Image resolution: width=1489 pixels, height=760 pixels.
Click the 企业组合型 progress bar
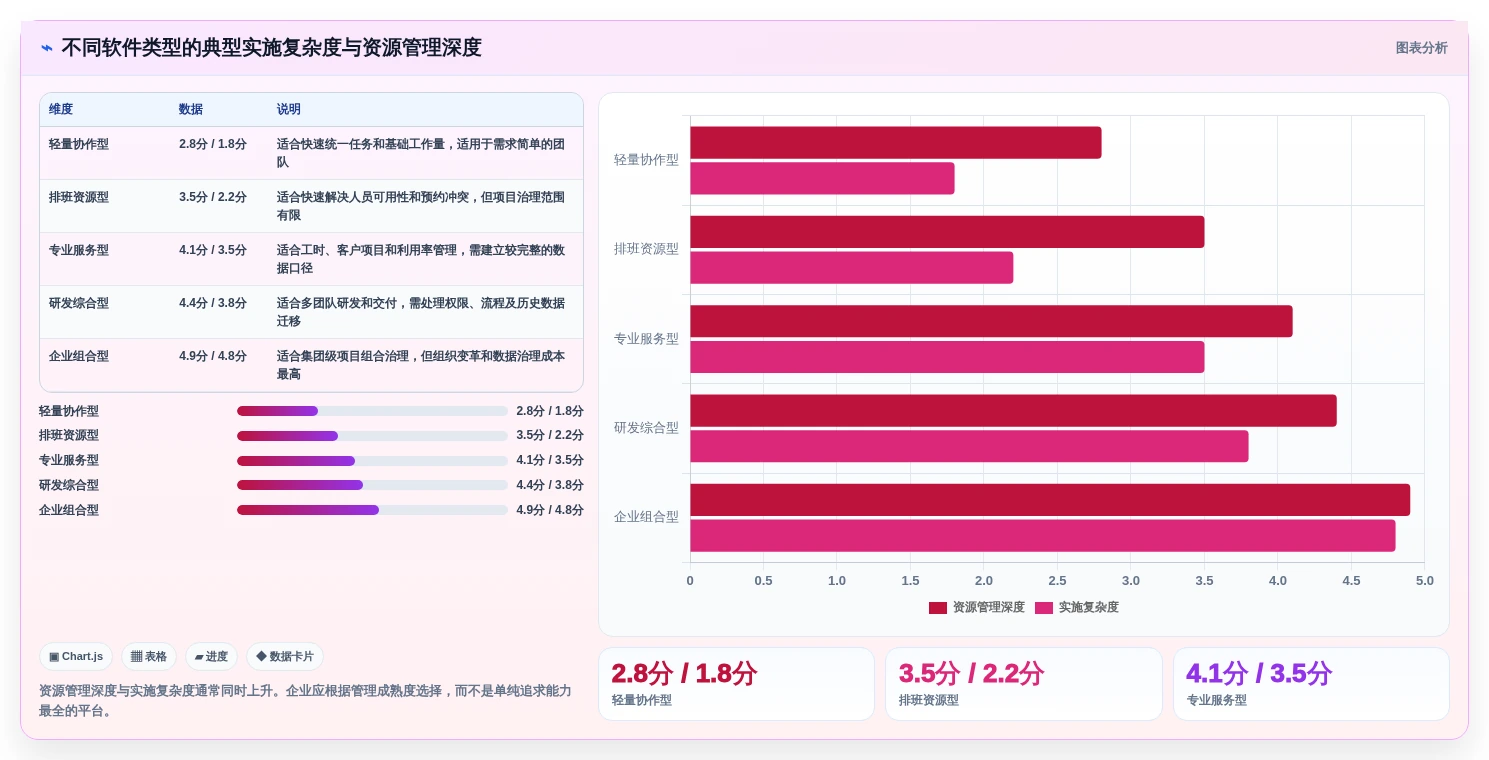372,510
